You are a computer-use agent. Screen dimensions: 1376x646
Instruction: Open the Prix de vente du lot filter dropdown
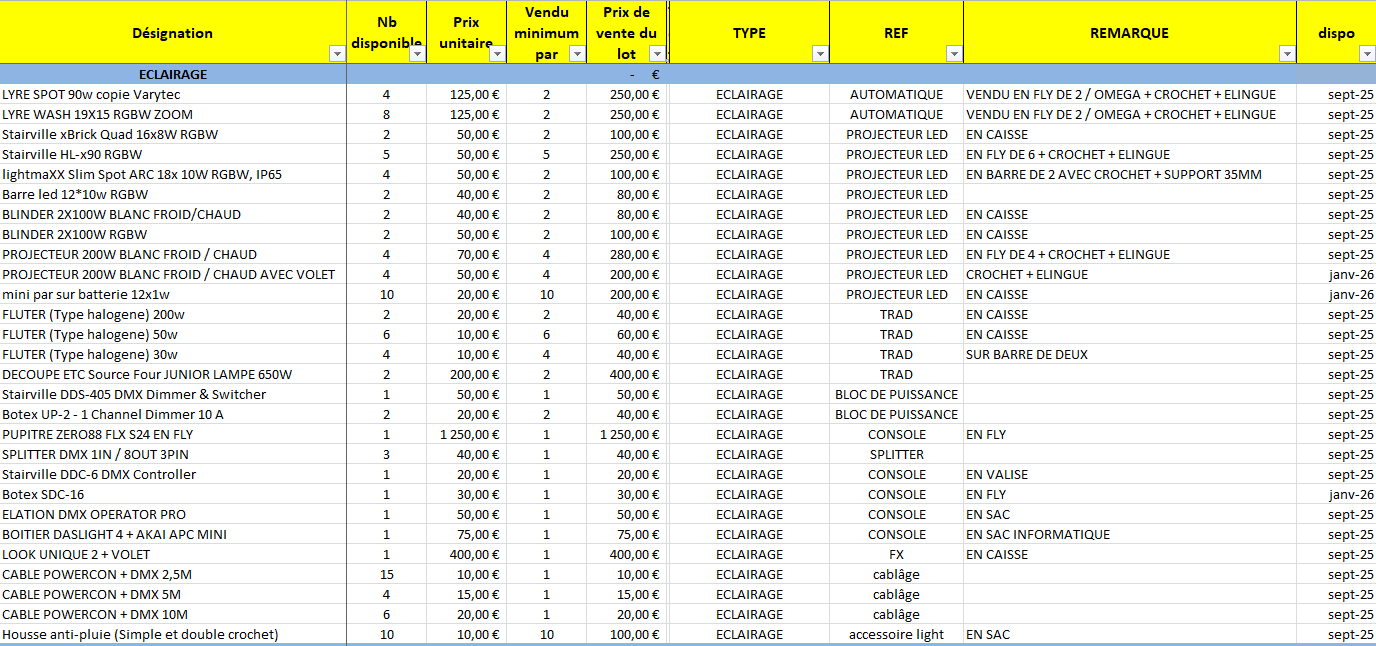(657, 54)
